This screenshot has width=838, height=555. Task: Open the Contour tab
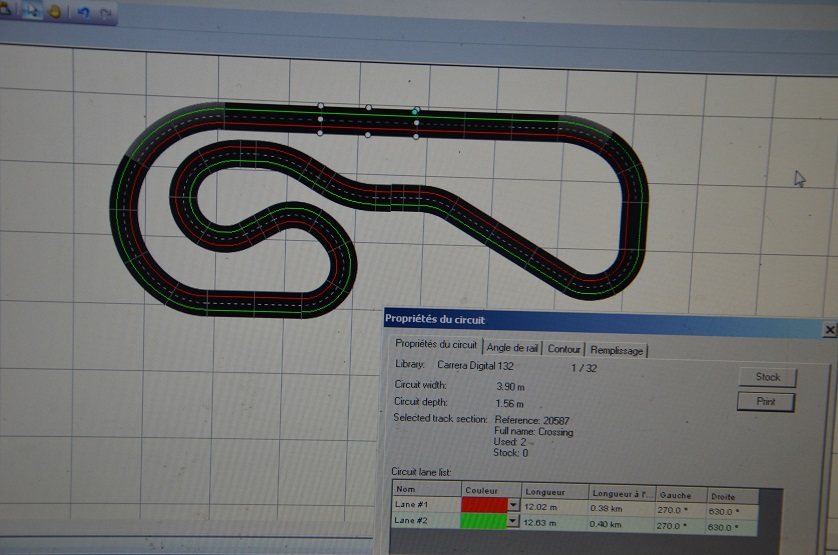click(x=564, y=349)
